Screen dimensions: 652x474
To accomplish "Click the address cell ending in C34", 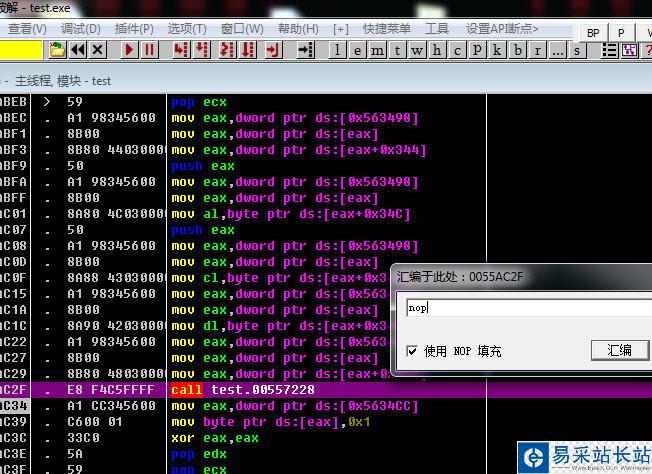I will click(x=14, y=406).
